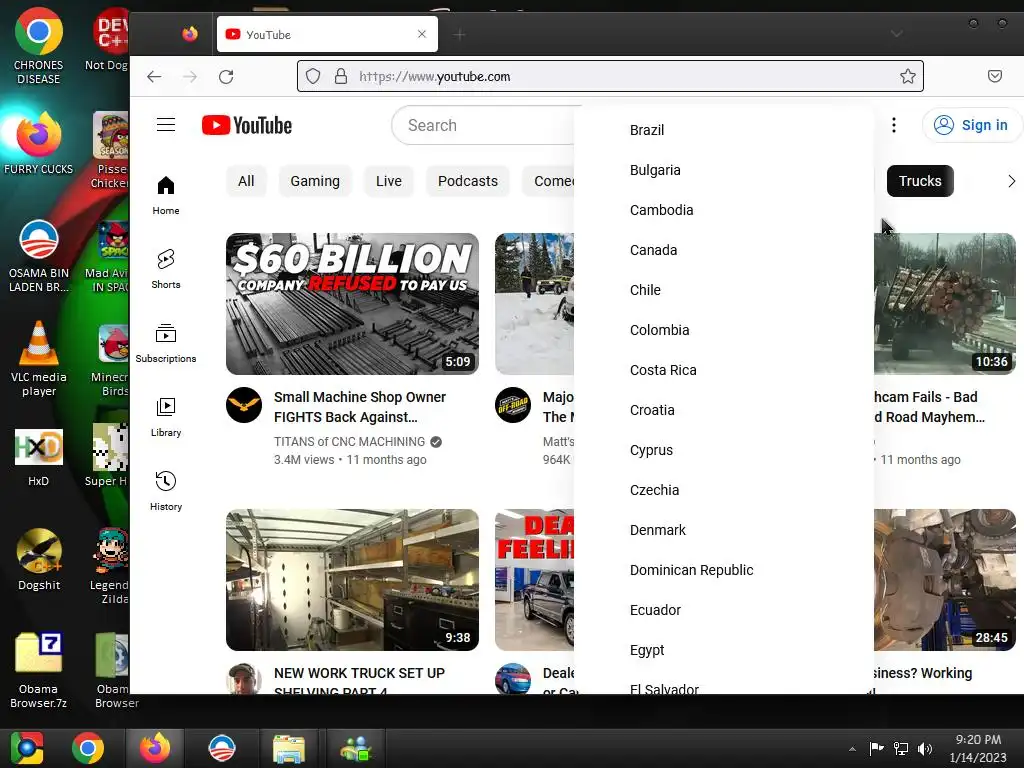Choose Czechia from the location list

(x=724, y=490)
